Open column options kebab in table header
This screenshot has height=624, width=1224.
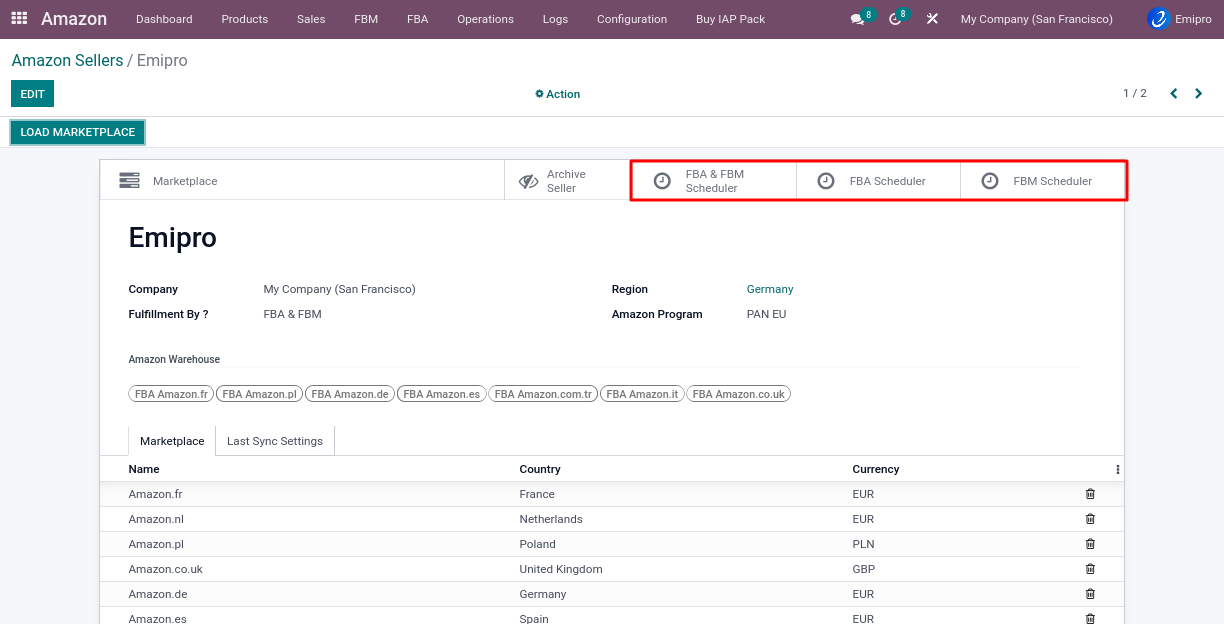point(1117,469)
